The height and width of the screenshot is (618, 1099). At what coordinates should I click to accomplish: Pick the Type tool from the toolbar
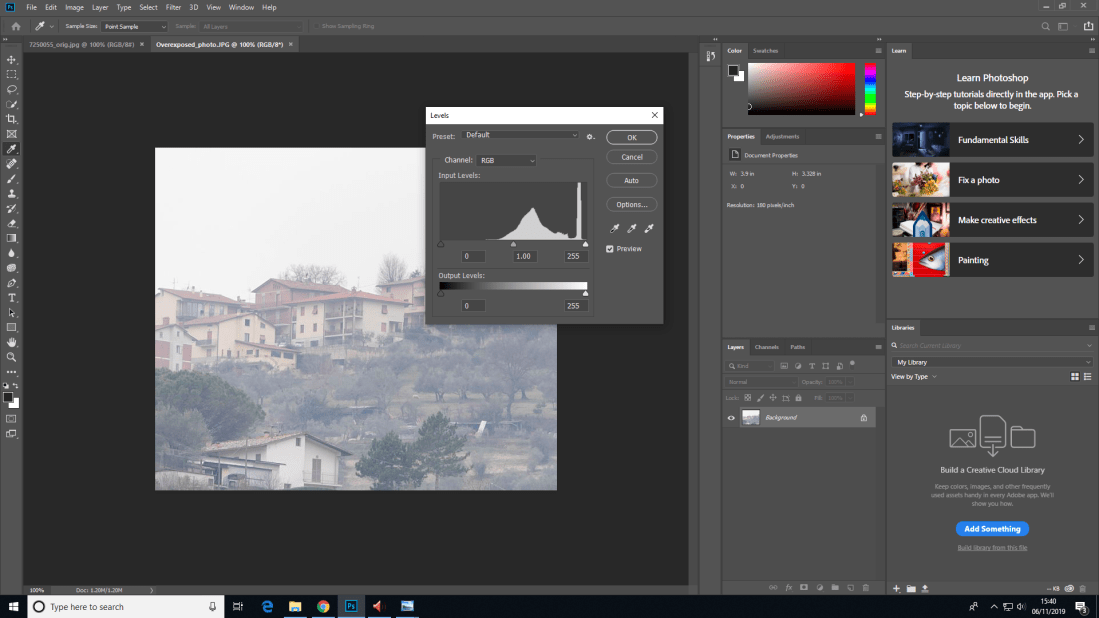[12, 298]
